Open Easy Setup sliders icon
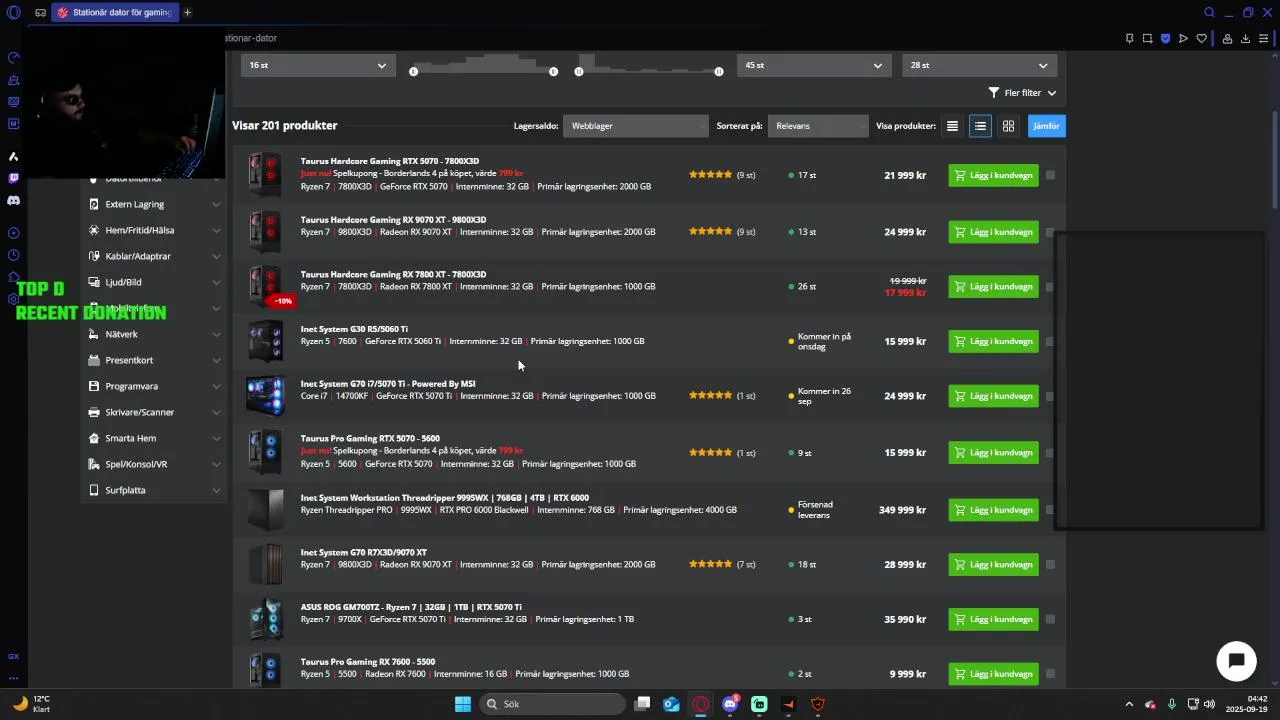 click(x=1264, y=39)
